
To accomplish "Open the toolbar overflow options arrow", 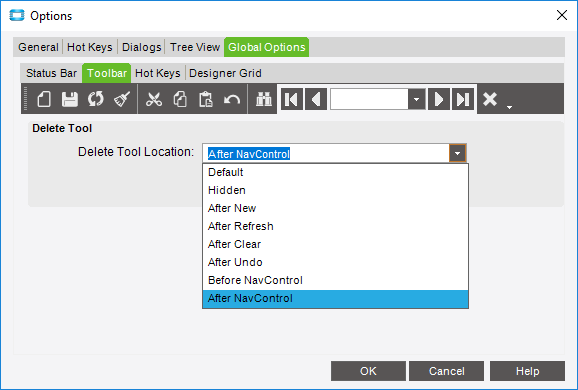I will click(509, 107).
